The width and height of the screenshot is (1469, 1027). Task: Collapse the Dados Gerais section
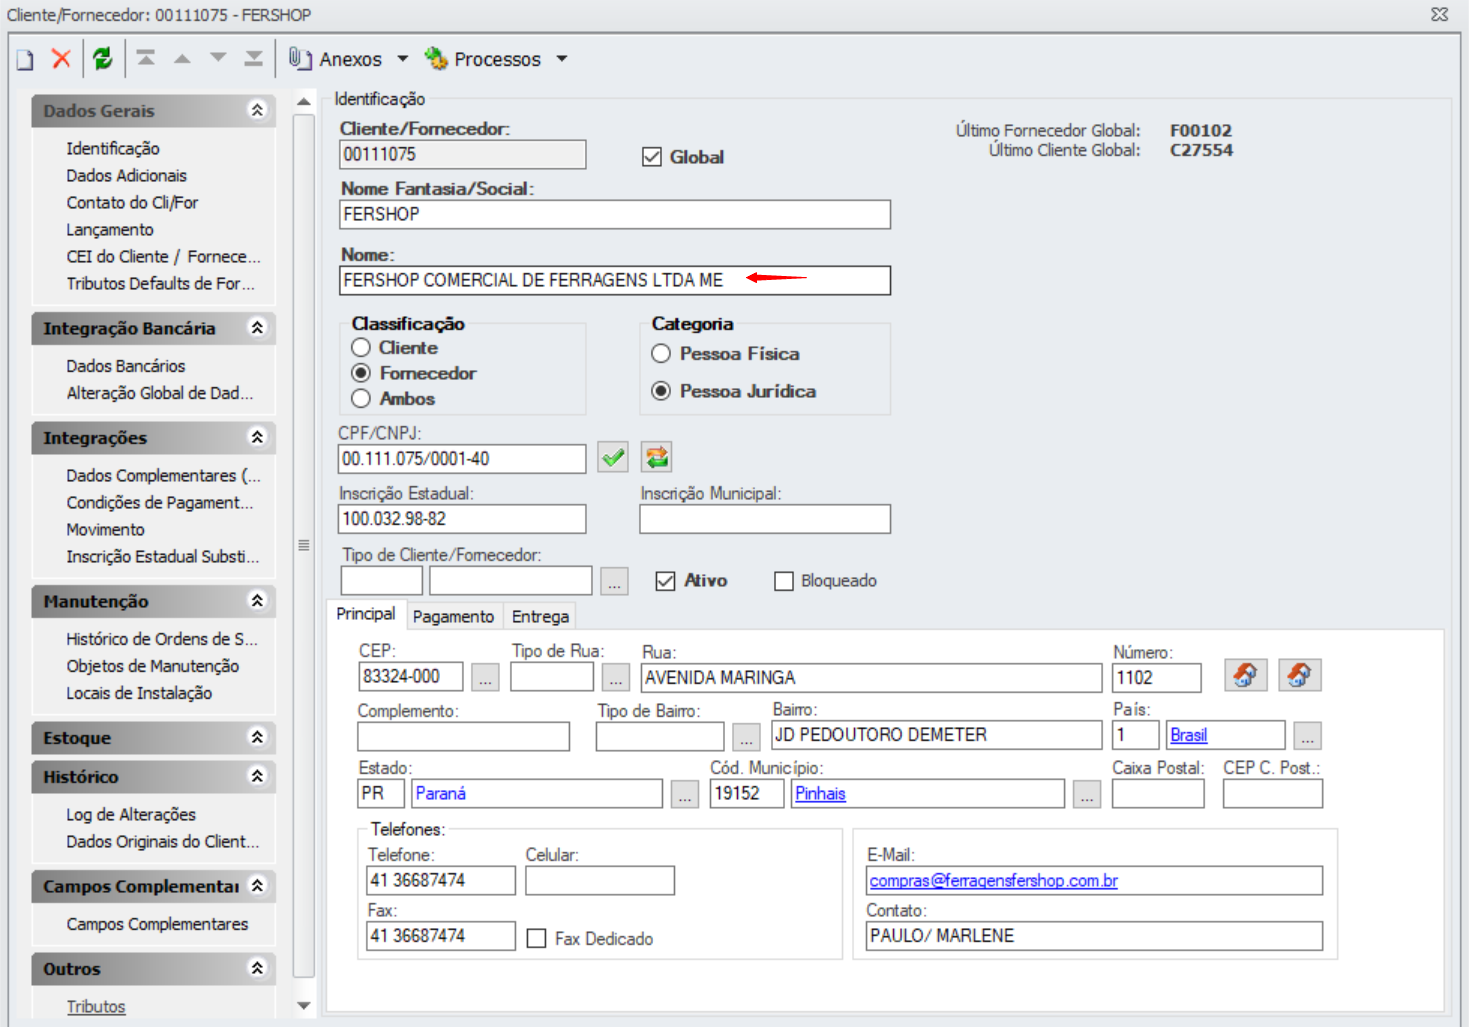[x=257, y=110]
